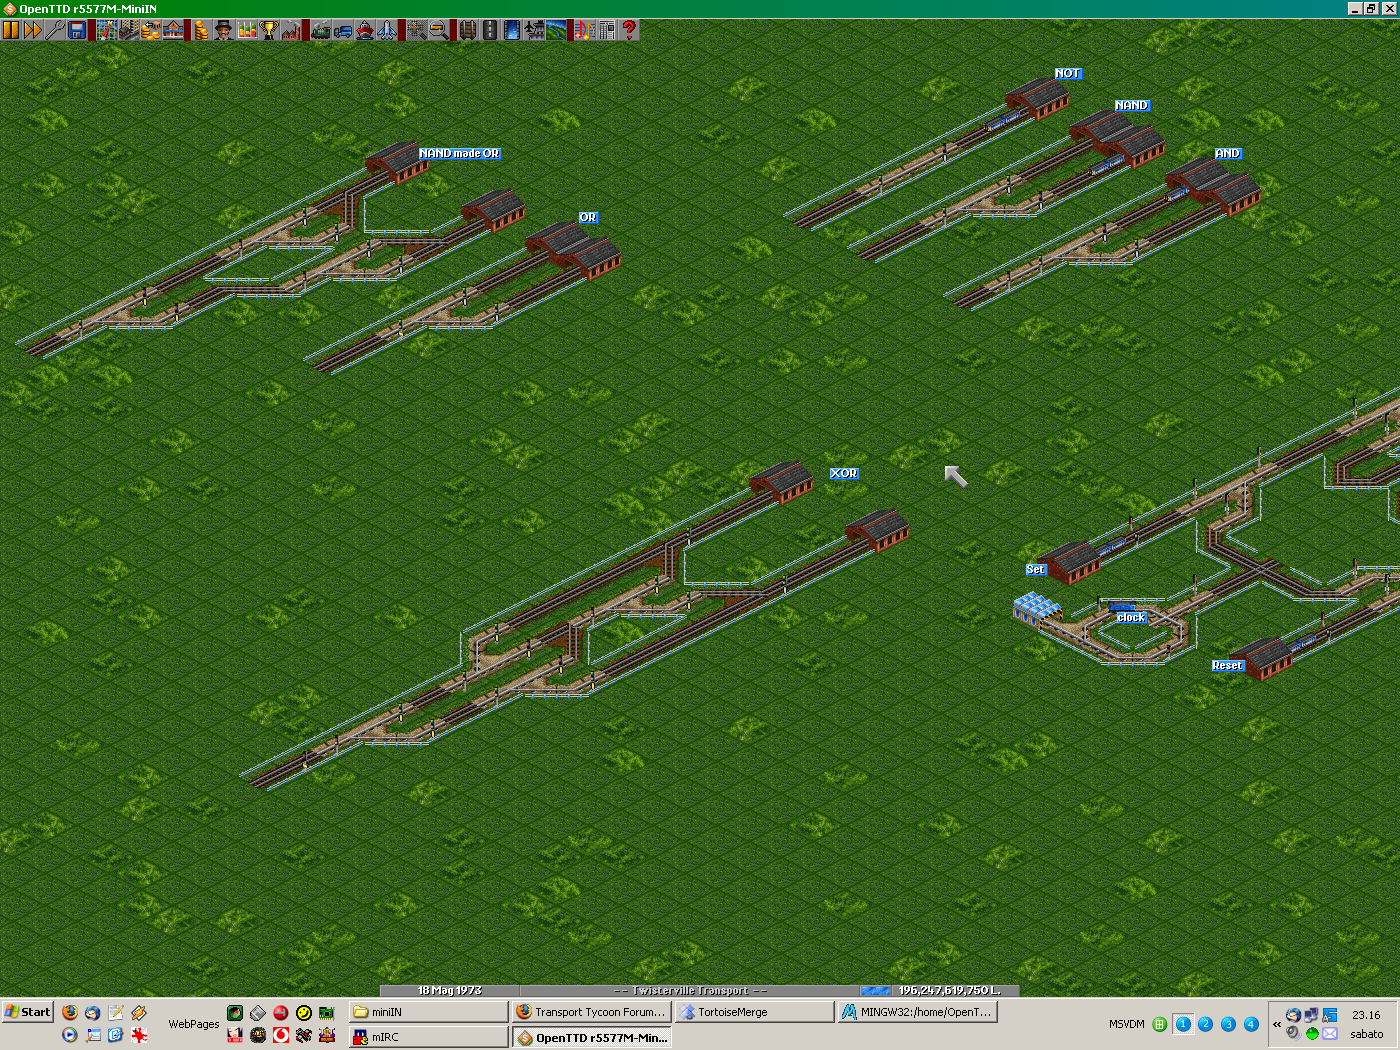The image size is (1400, 1050).
Task: Open the industries factory menu
Action: (x=290, y=30)
